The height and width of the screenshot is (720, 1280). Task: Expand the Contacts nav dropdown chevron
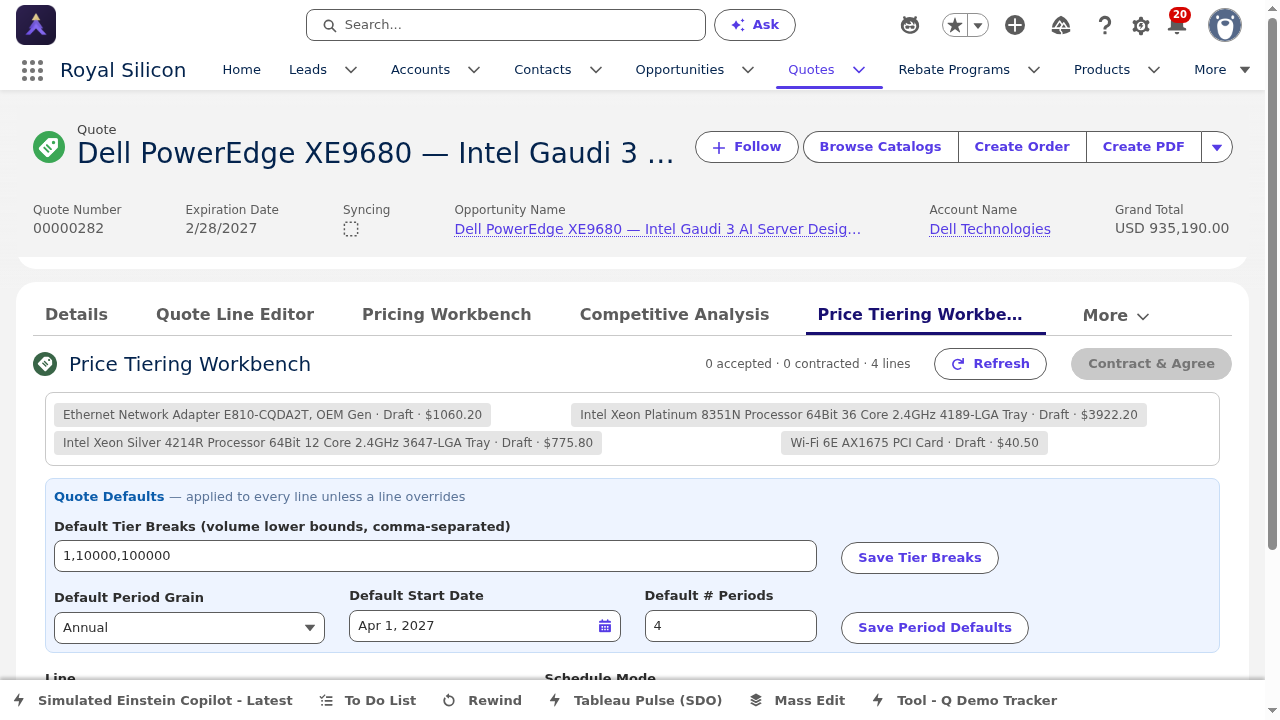(596, 70)
